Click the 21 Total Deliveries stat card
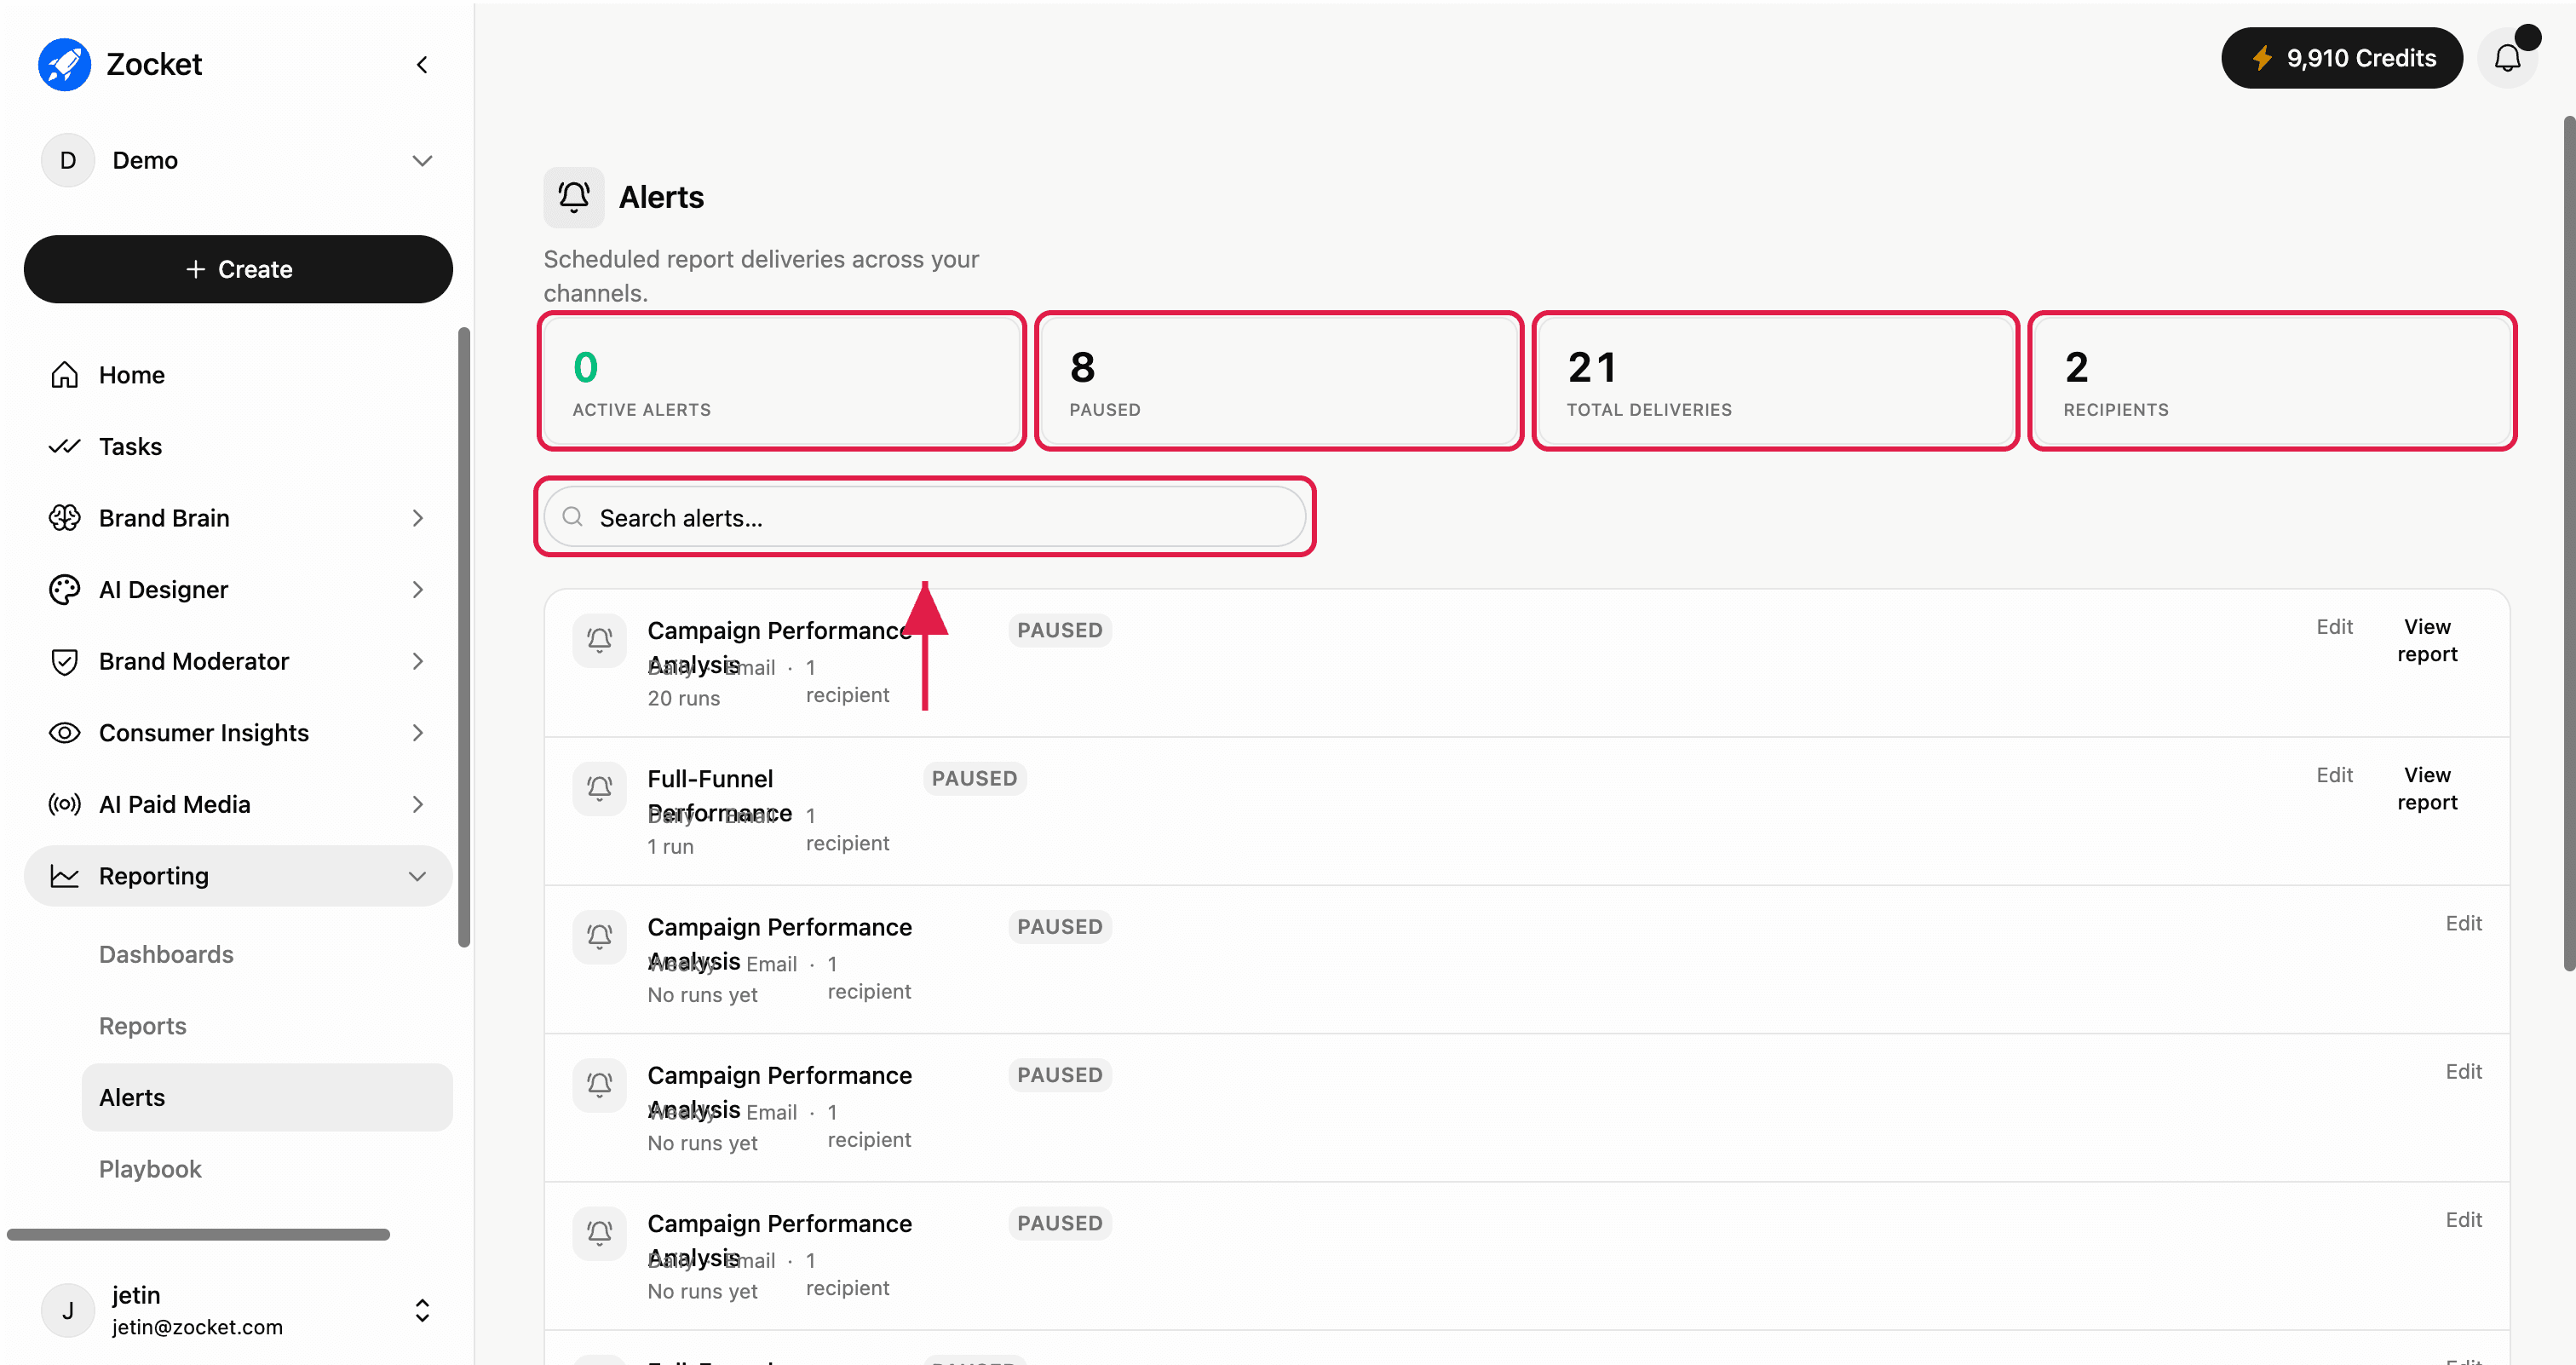Screen dimensions: 2576x1365 [x=1776, y=381]
